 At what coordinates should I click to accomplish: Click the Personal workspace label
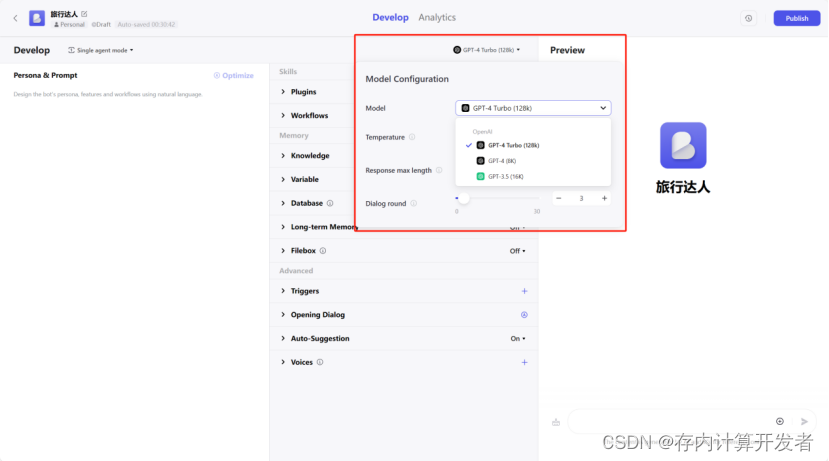(x=69, y=24)
